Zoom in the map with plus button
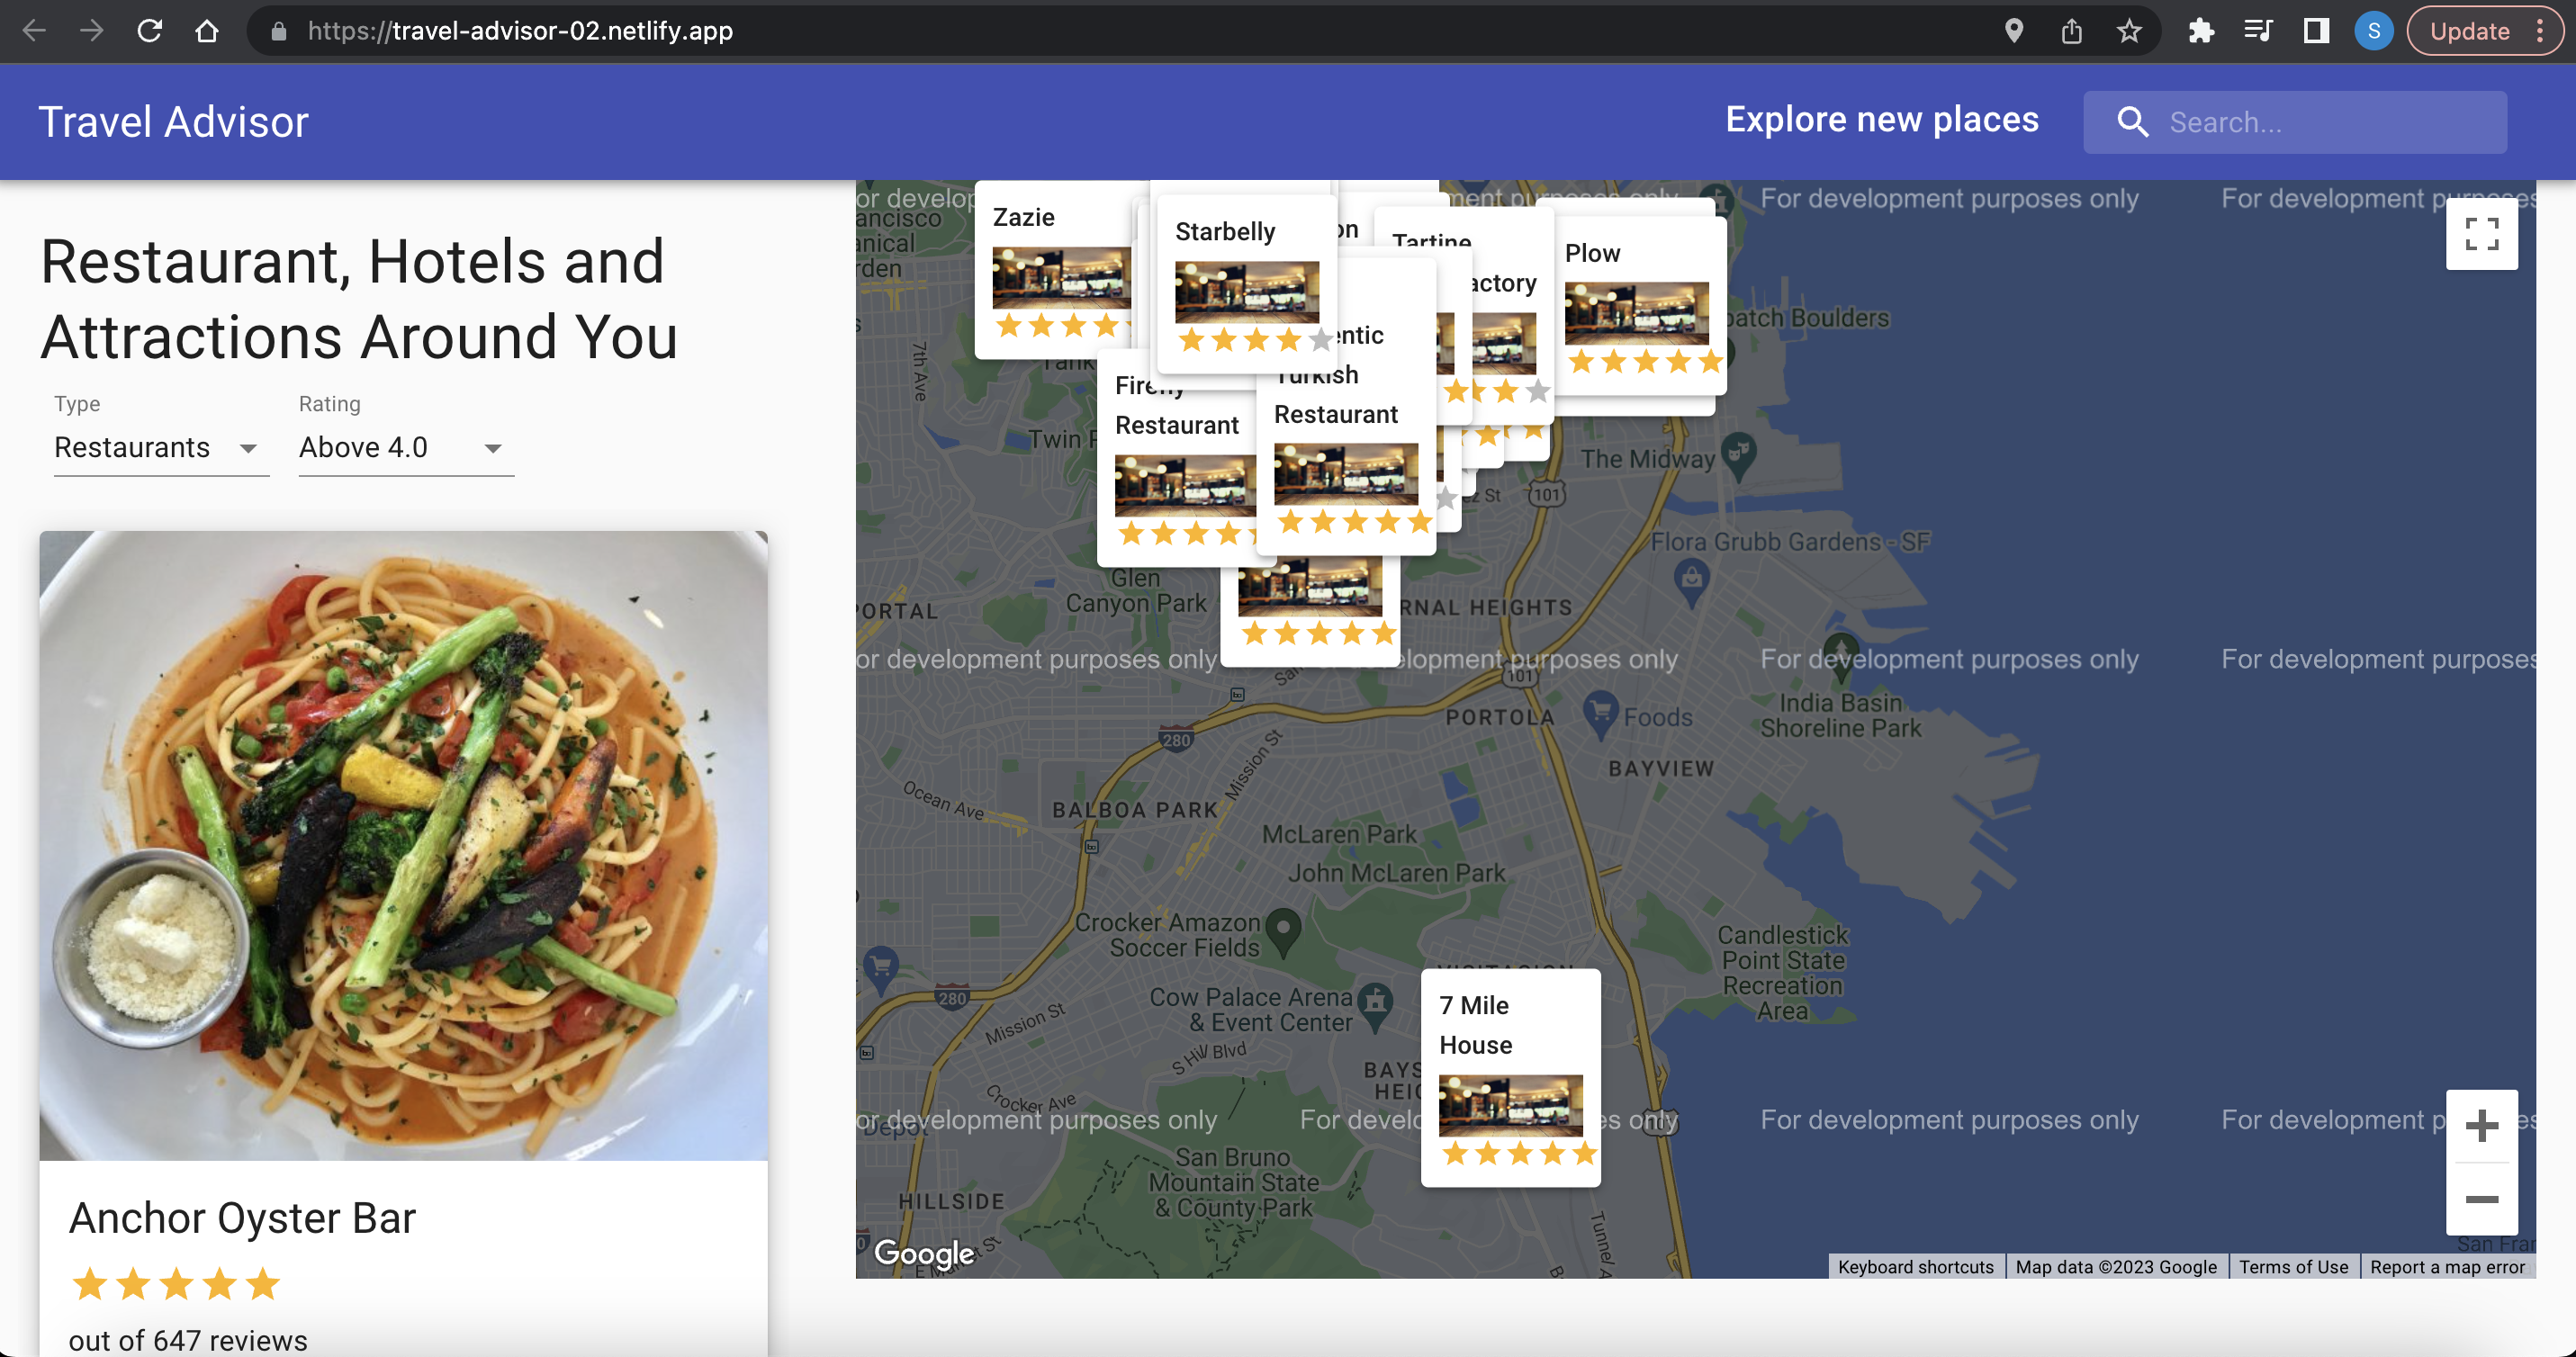This screenshot has width=2576, height=1357. [x=2481, y=1126]
